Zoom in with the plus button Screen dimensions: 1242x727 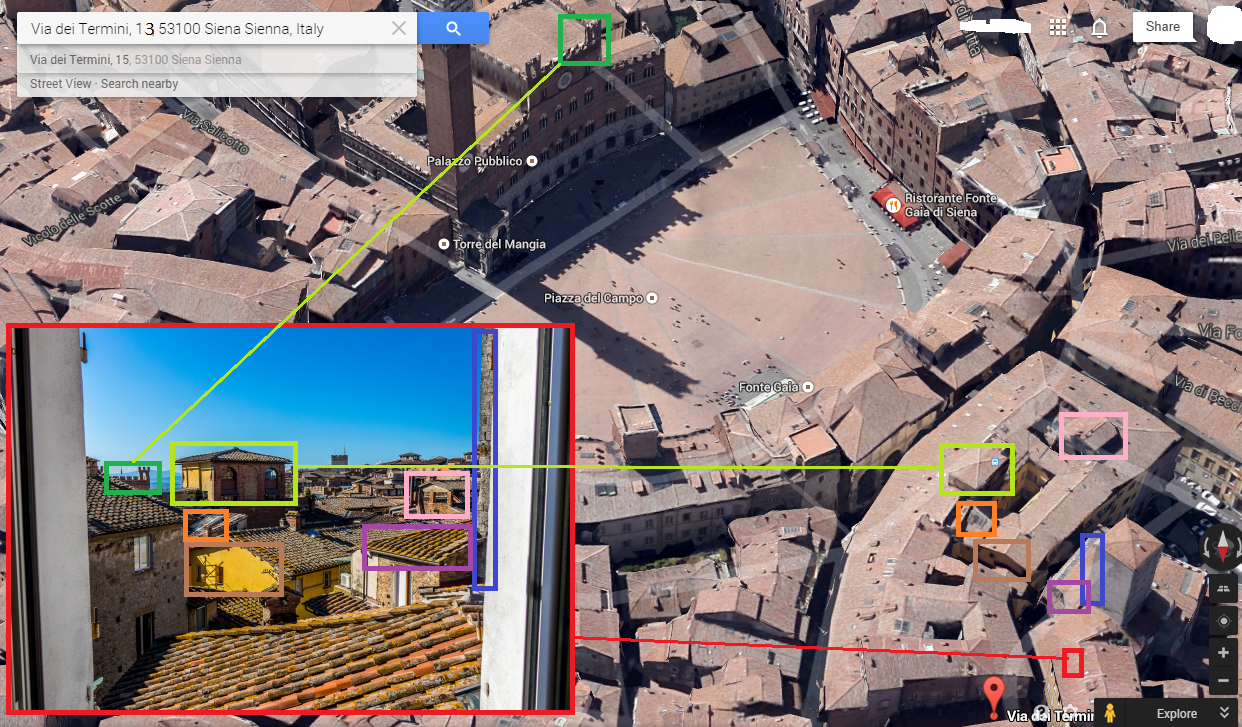[1222, 653]
